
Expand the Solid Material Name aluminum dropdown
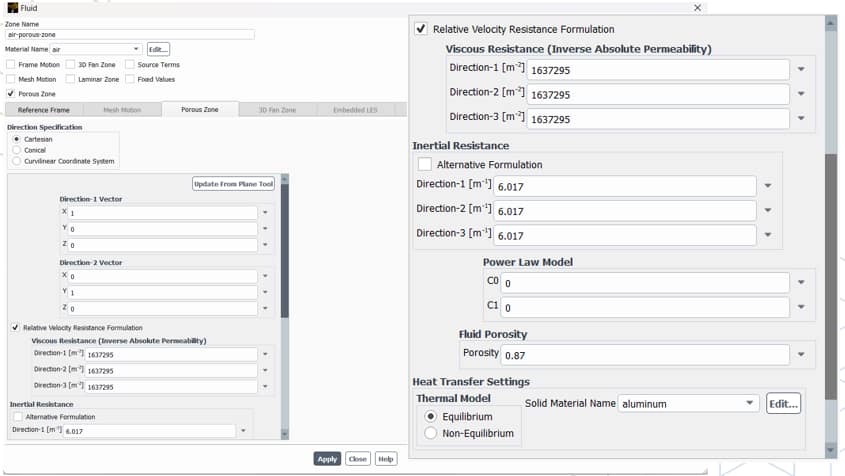coord(750,404)
